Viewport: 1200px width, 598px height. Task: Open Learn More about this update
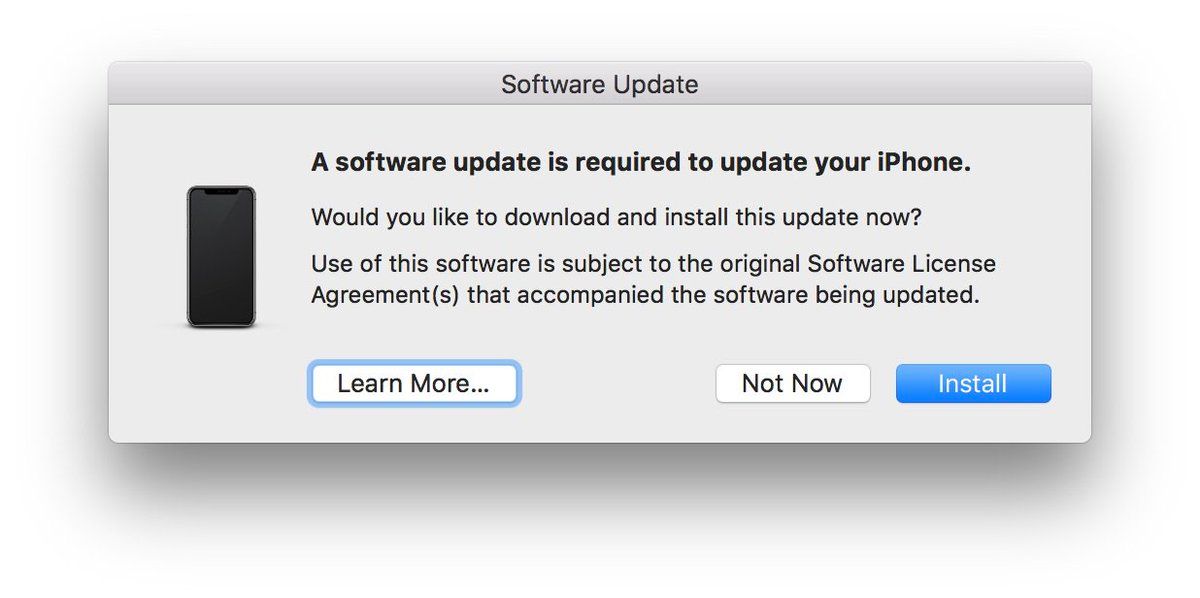pyautogui.click(x=413, y=384)
